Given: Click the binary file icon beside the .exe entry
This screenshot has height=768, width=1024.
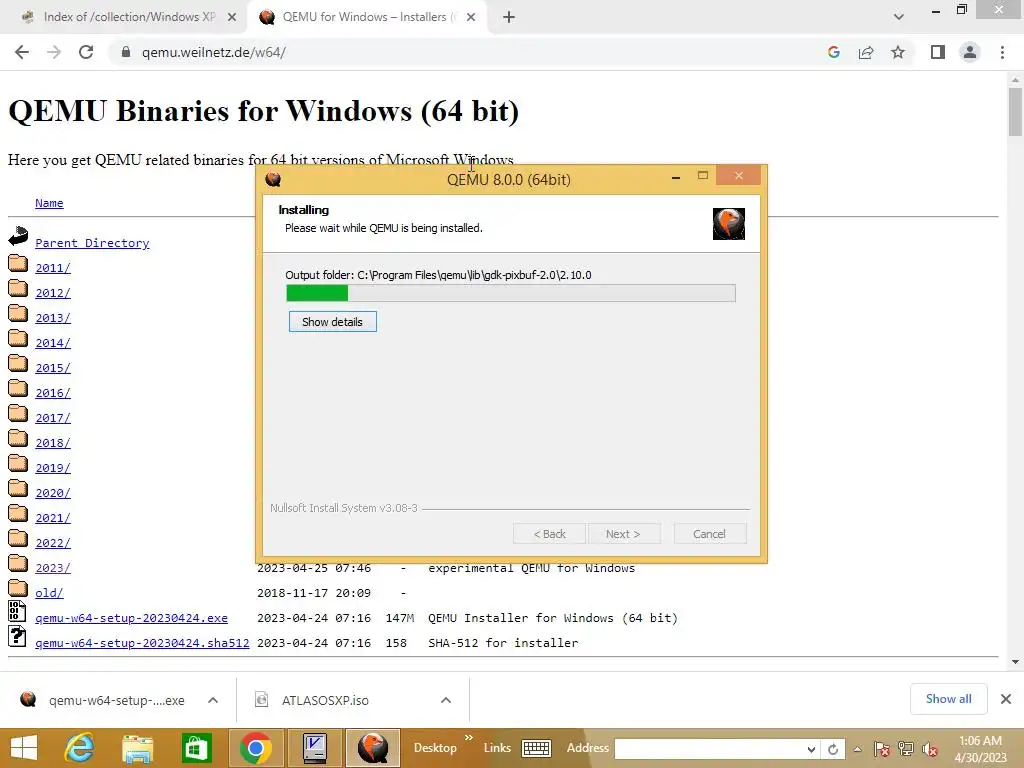Looking at the screenshot, I should tap(17, 611).
